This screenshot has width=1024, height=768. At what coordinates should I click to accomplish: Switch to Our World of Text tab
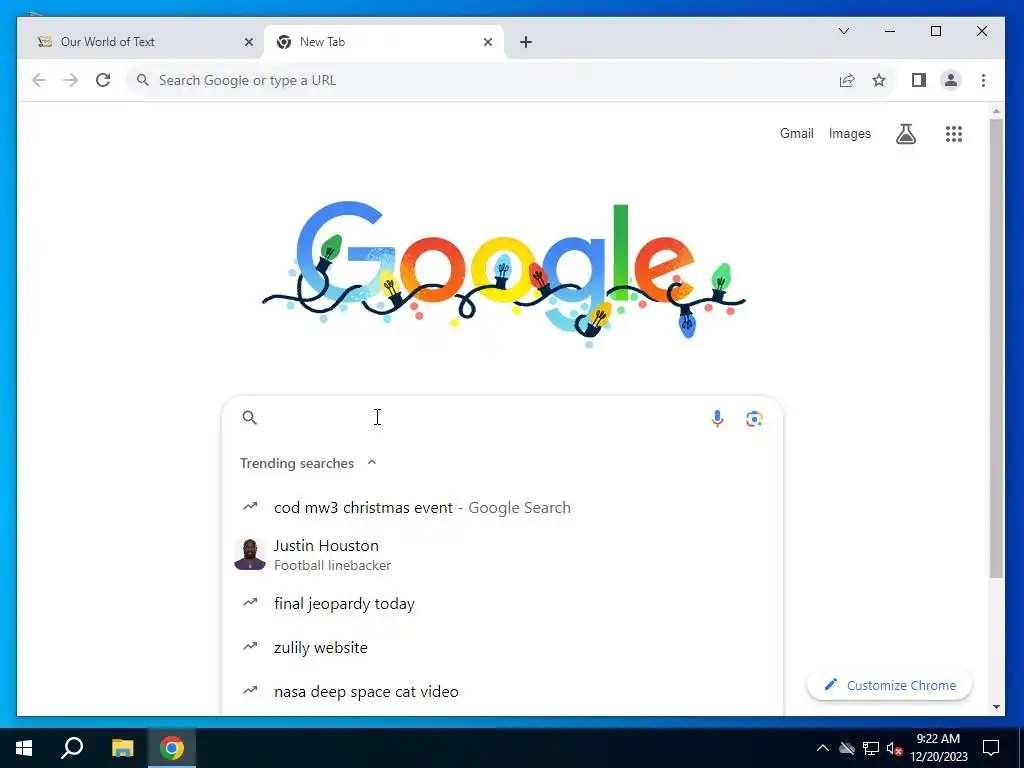[x=142, y=42]
